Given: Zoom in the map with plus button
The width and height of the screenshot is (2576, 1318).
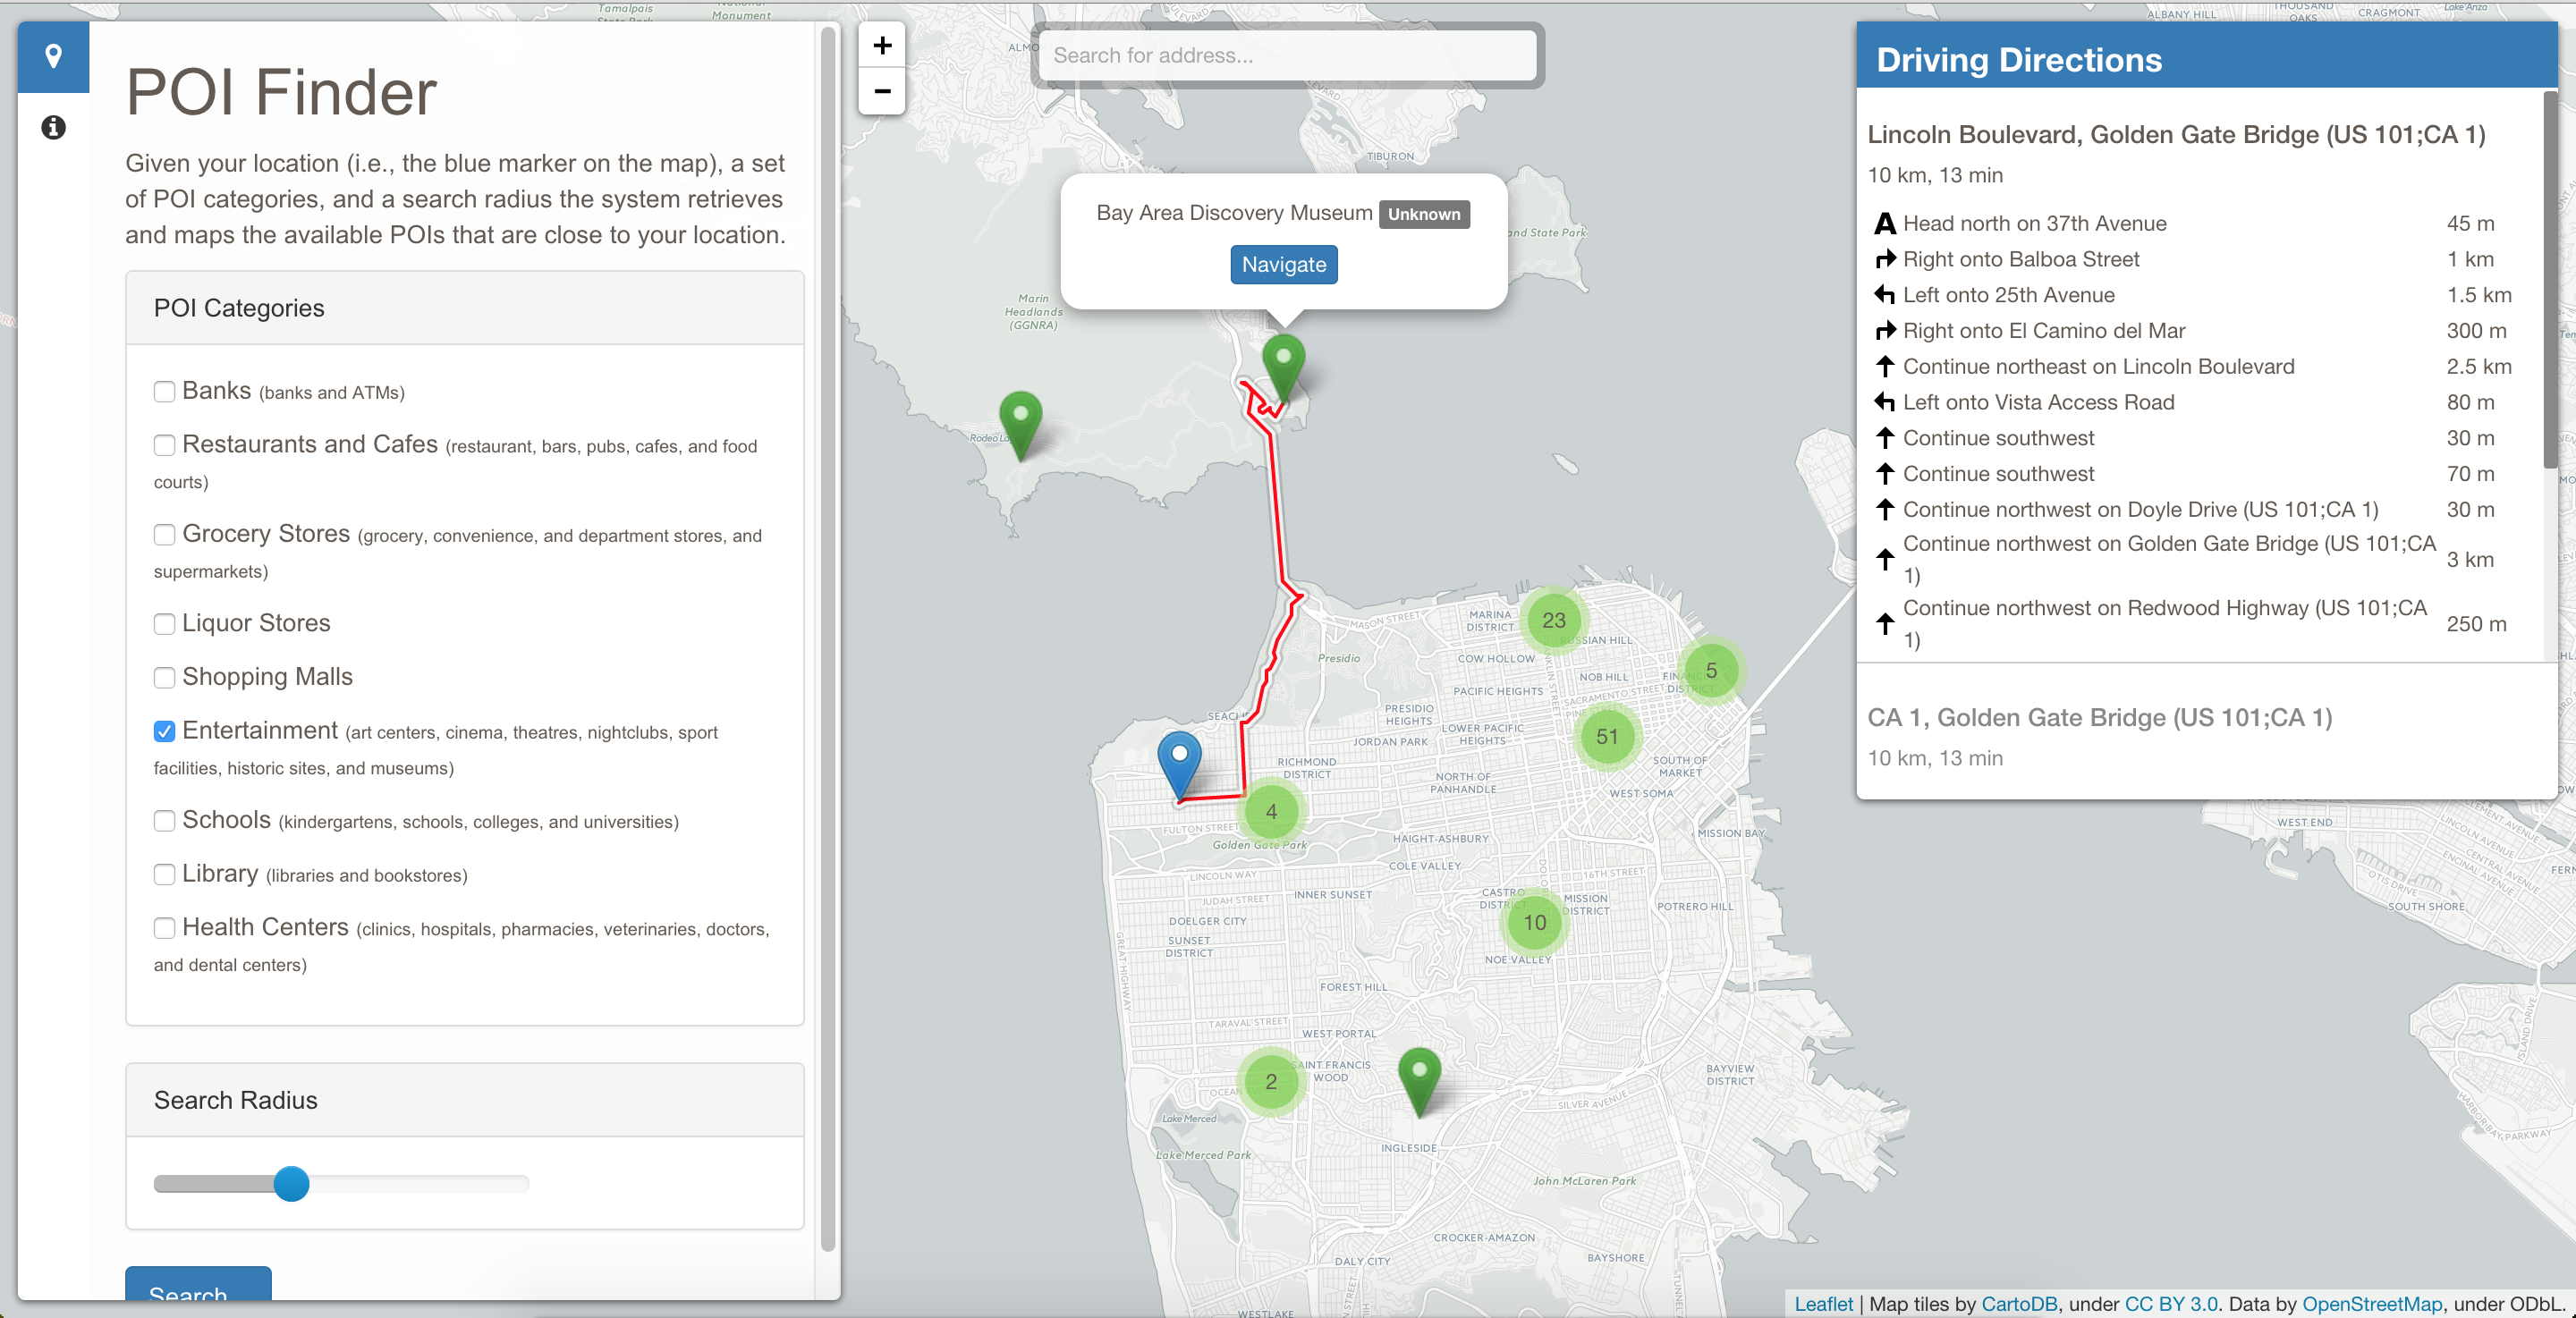Looking at the screenshot, I should coord(882,45).
